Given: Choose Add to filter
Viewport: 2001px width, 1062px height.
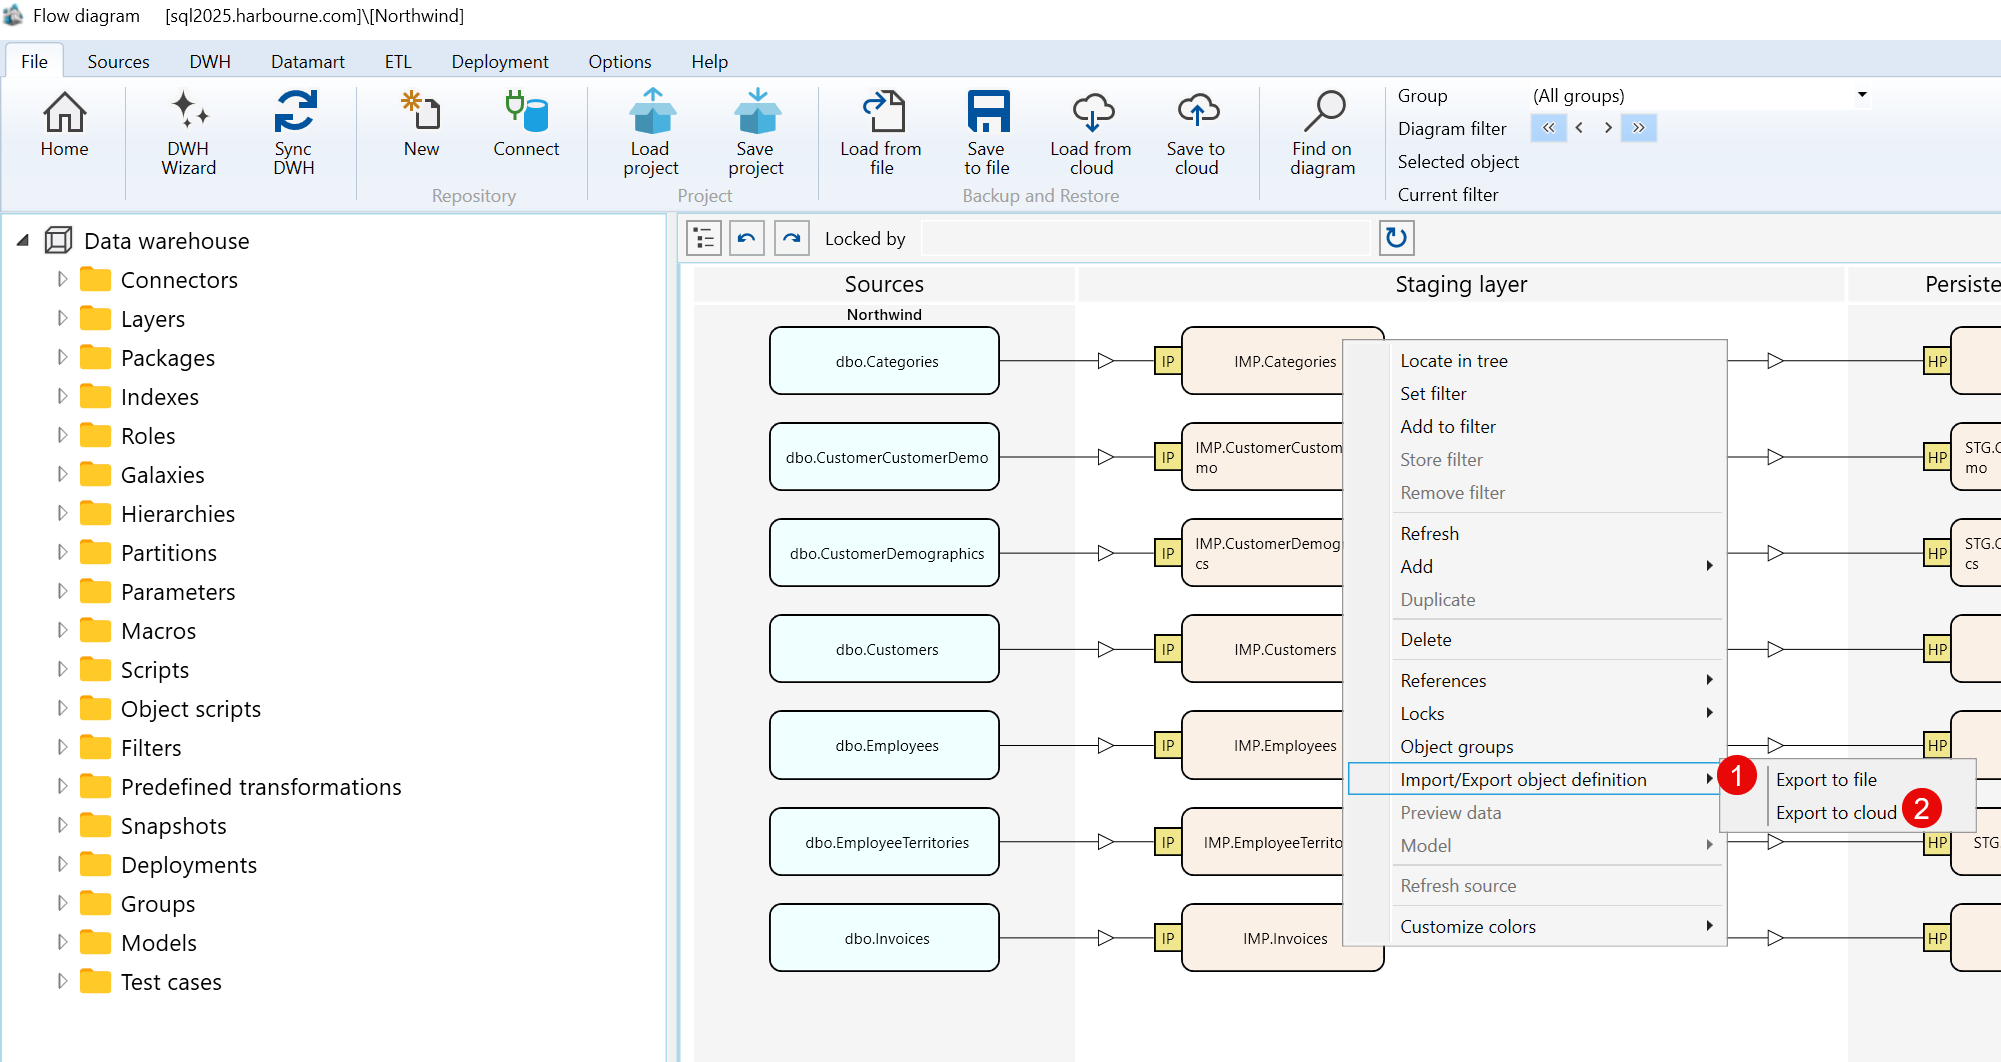Looking at the screenshot, I should pos(1536,427).
